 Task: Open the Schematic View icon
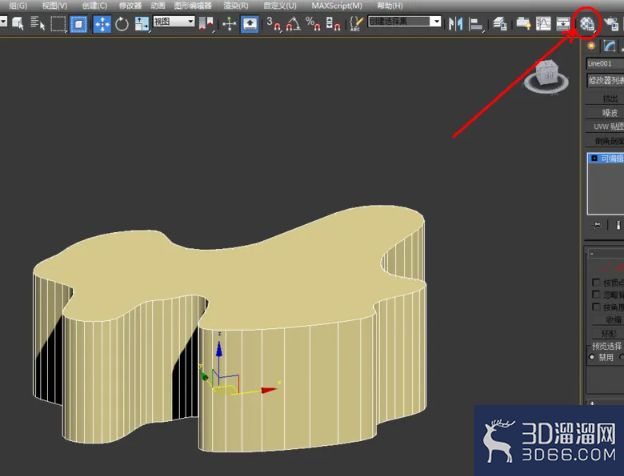coord(563,24)
